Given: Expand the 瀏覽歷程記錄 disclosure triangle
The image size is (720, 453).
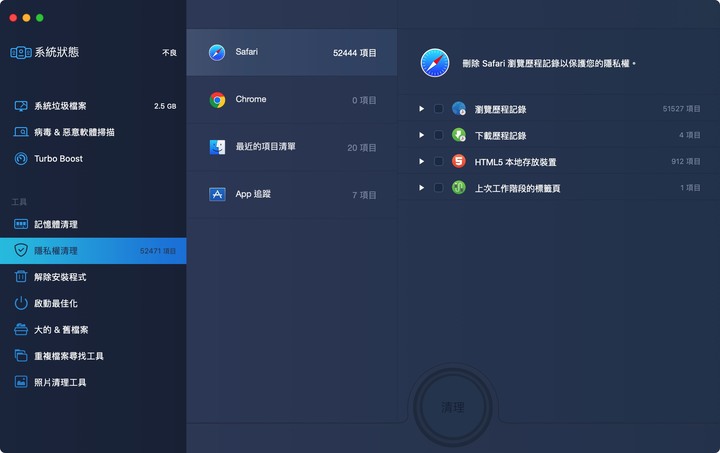Looking at the screenshot, I should click(x=421, y=109).
